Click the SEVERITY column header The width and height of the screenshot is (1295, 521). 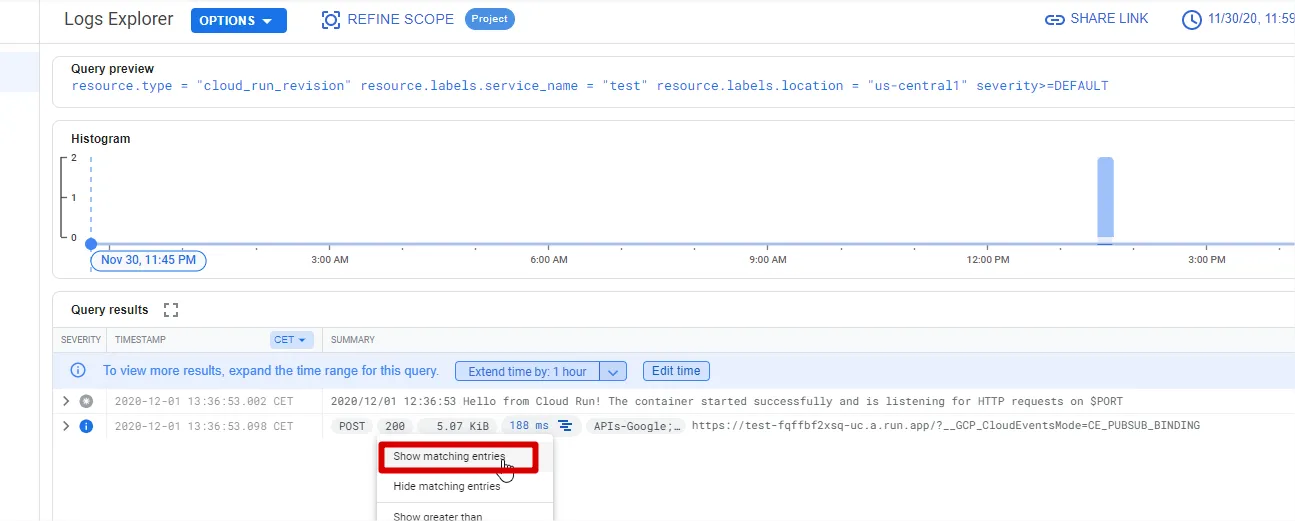pos(81,340)
